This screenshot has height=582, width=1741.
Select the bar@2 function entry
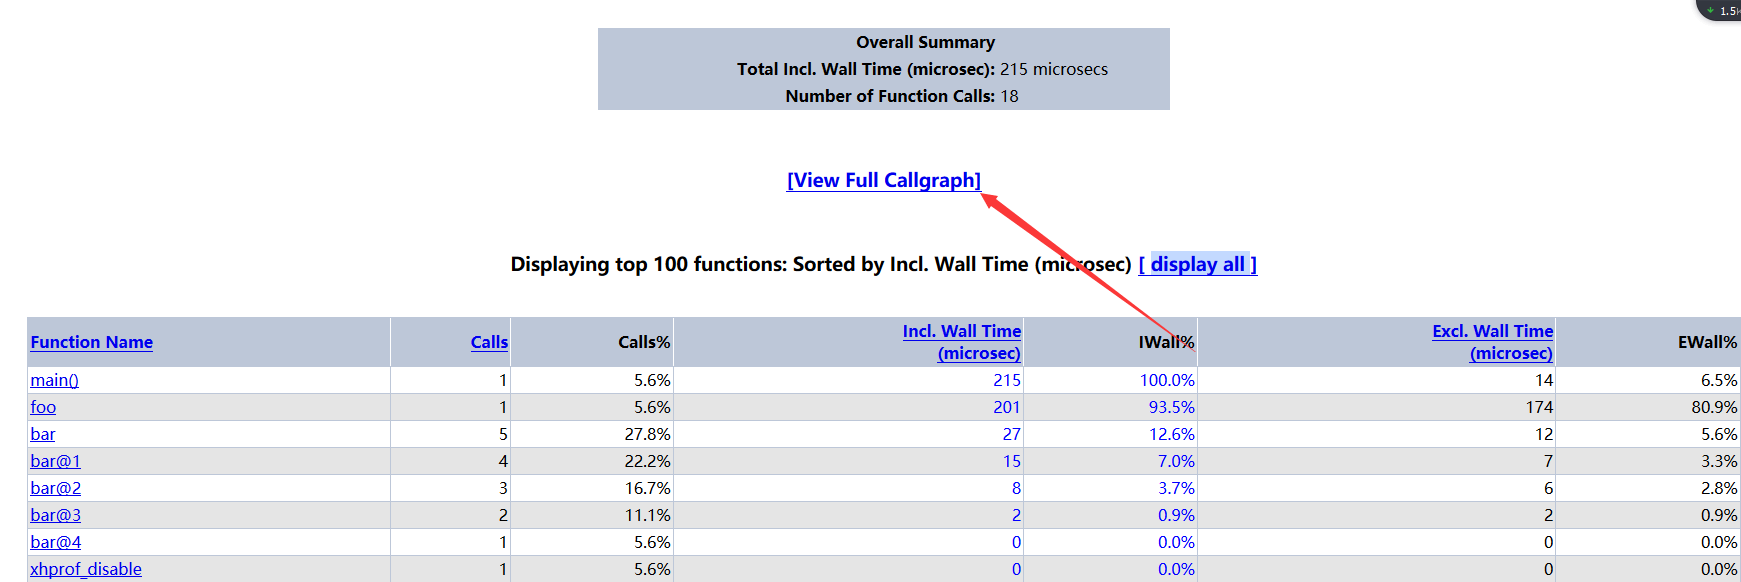[x=56, y=488]
